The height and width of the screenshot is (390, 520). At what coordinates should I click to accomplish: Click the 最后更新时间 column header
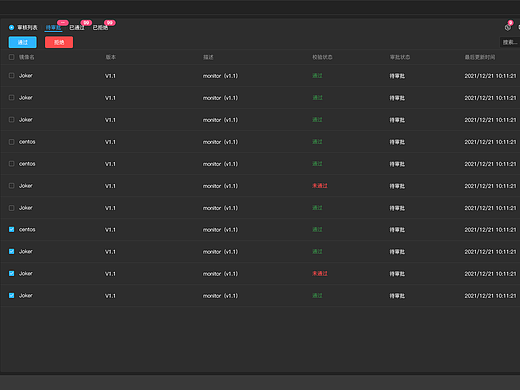coord(480,57)
